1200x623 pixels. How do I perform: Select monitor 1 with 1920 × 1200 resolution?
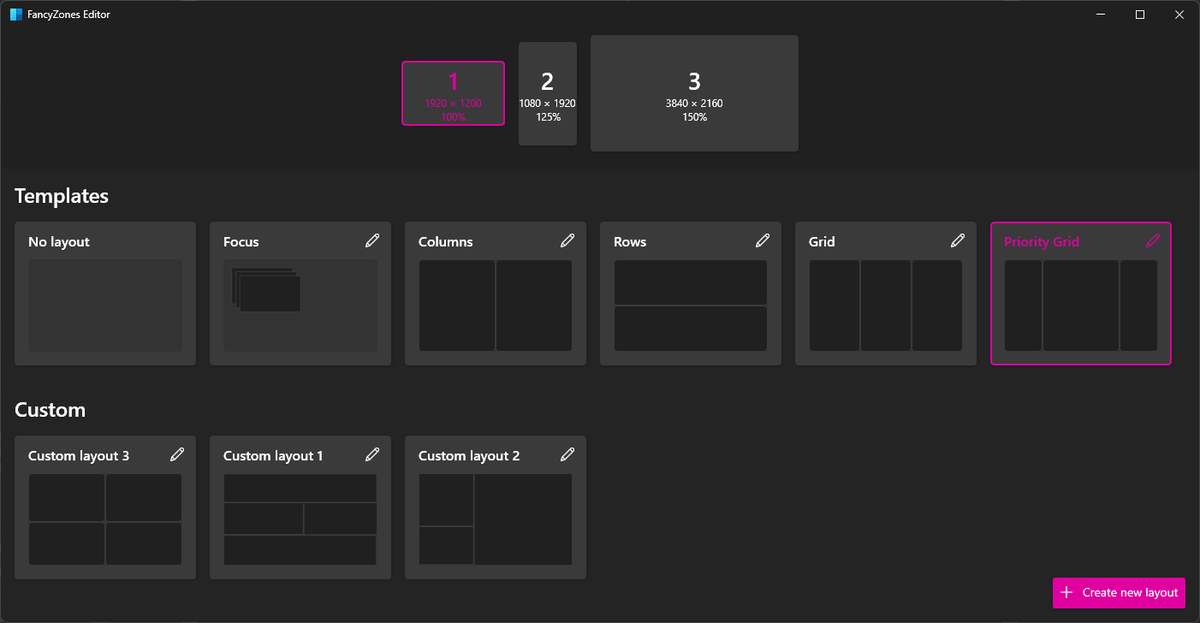453,93
